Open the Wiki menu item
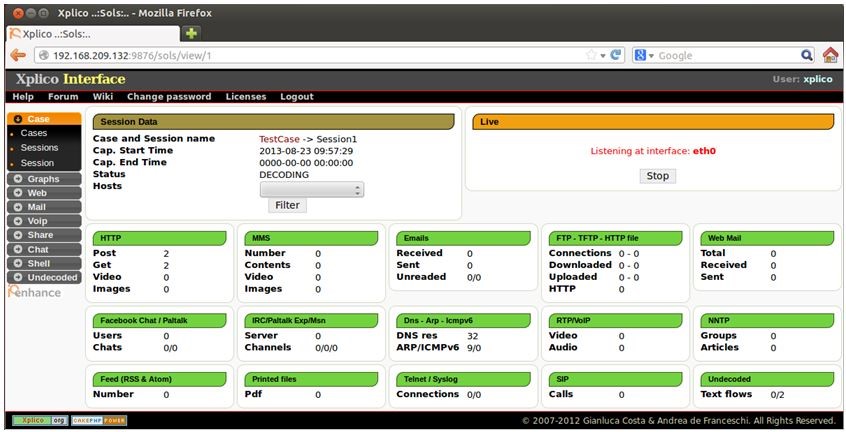The height and width of the screenshot is (432, 846). click(103, 97)
